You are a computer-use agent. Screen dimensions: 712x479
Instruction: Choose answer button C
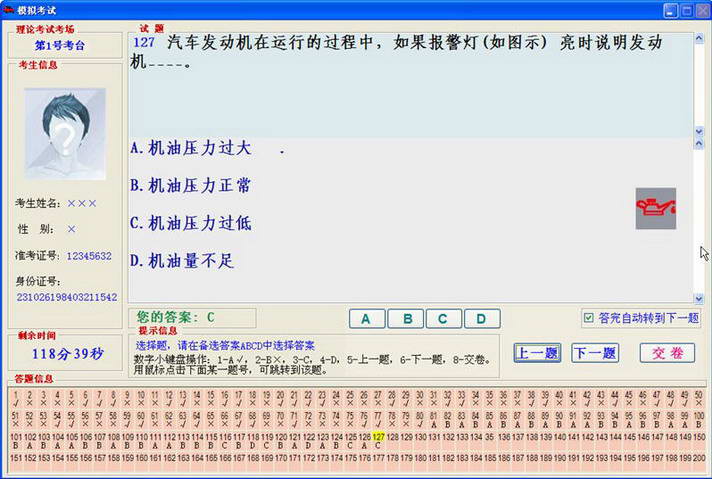point(444,319)
